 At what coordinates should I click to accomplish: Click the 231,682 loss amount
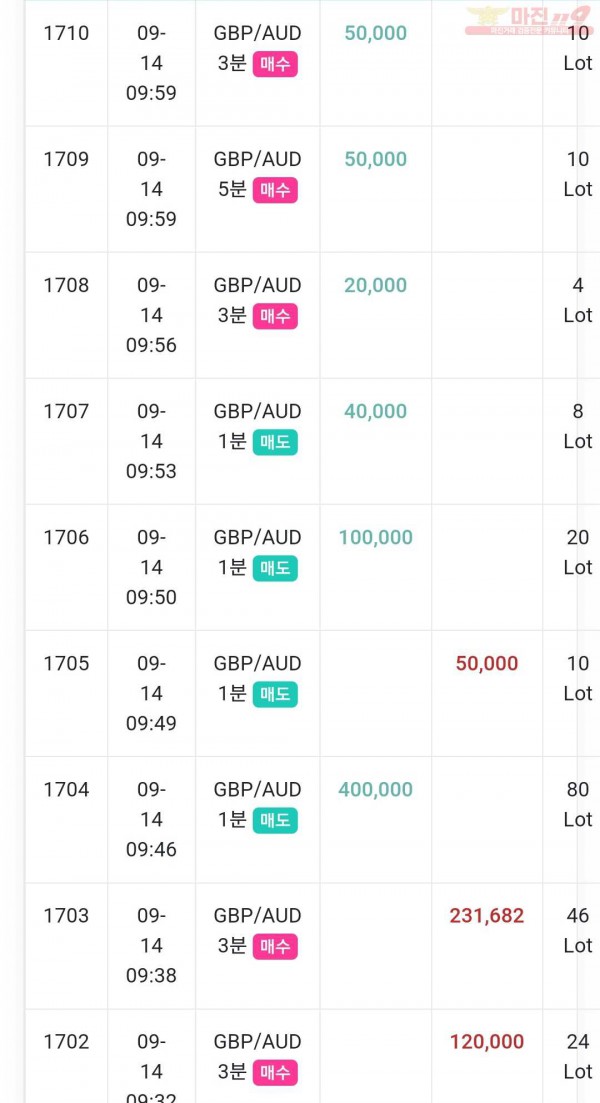point(487,915)
